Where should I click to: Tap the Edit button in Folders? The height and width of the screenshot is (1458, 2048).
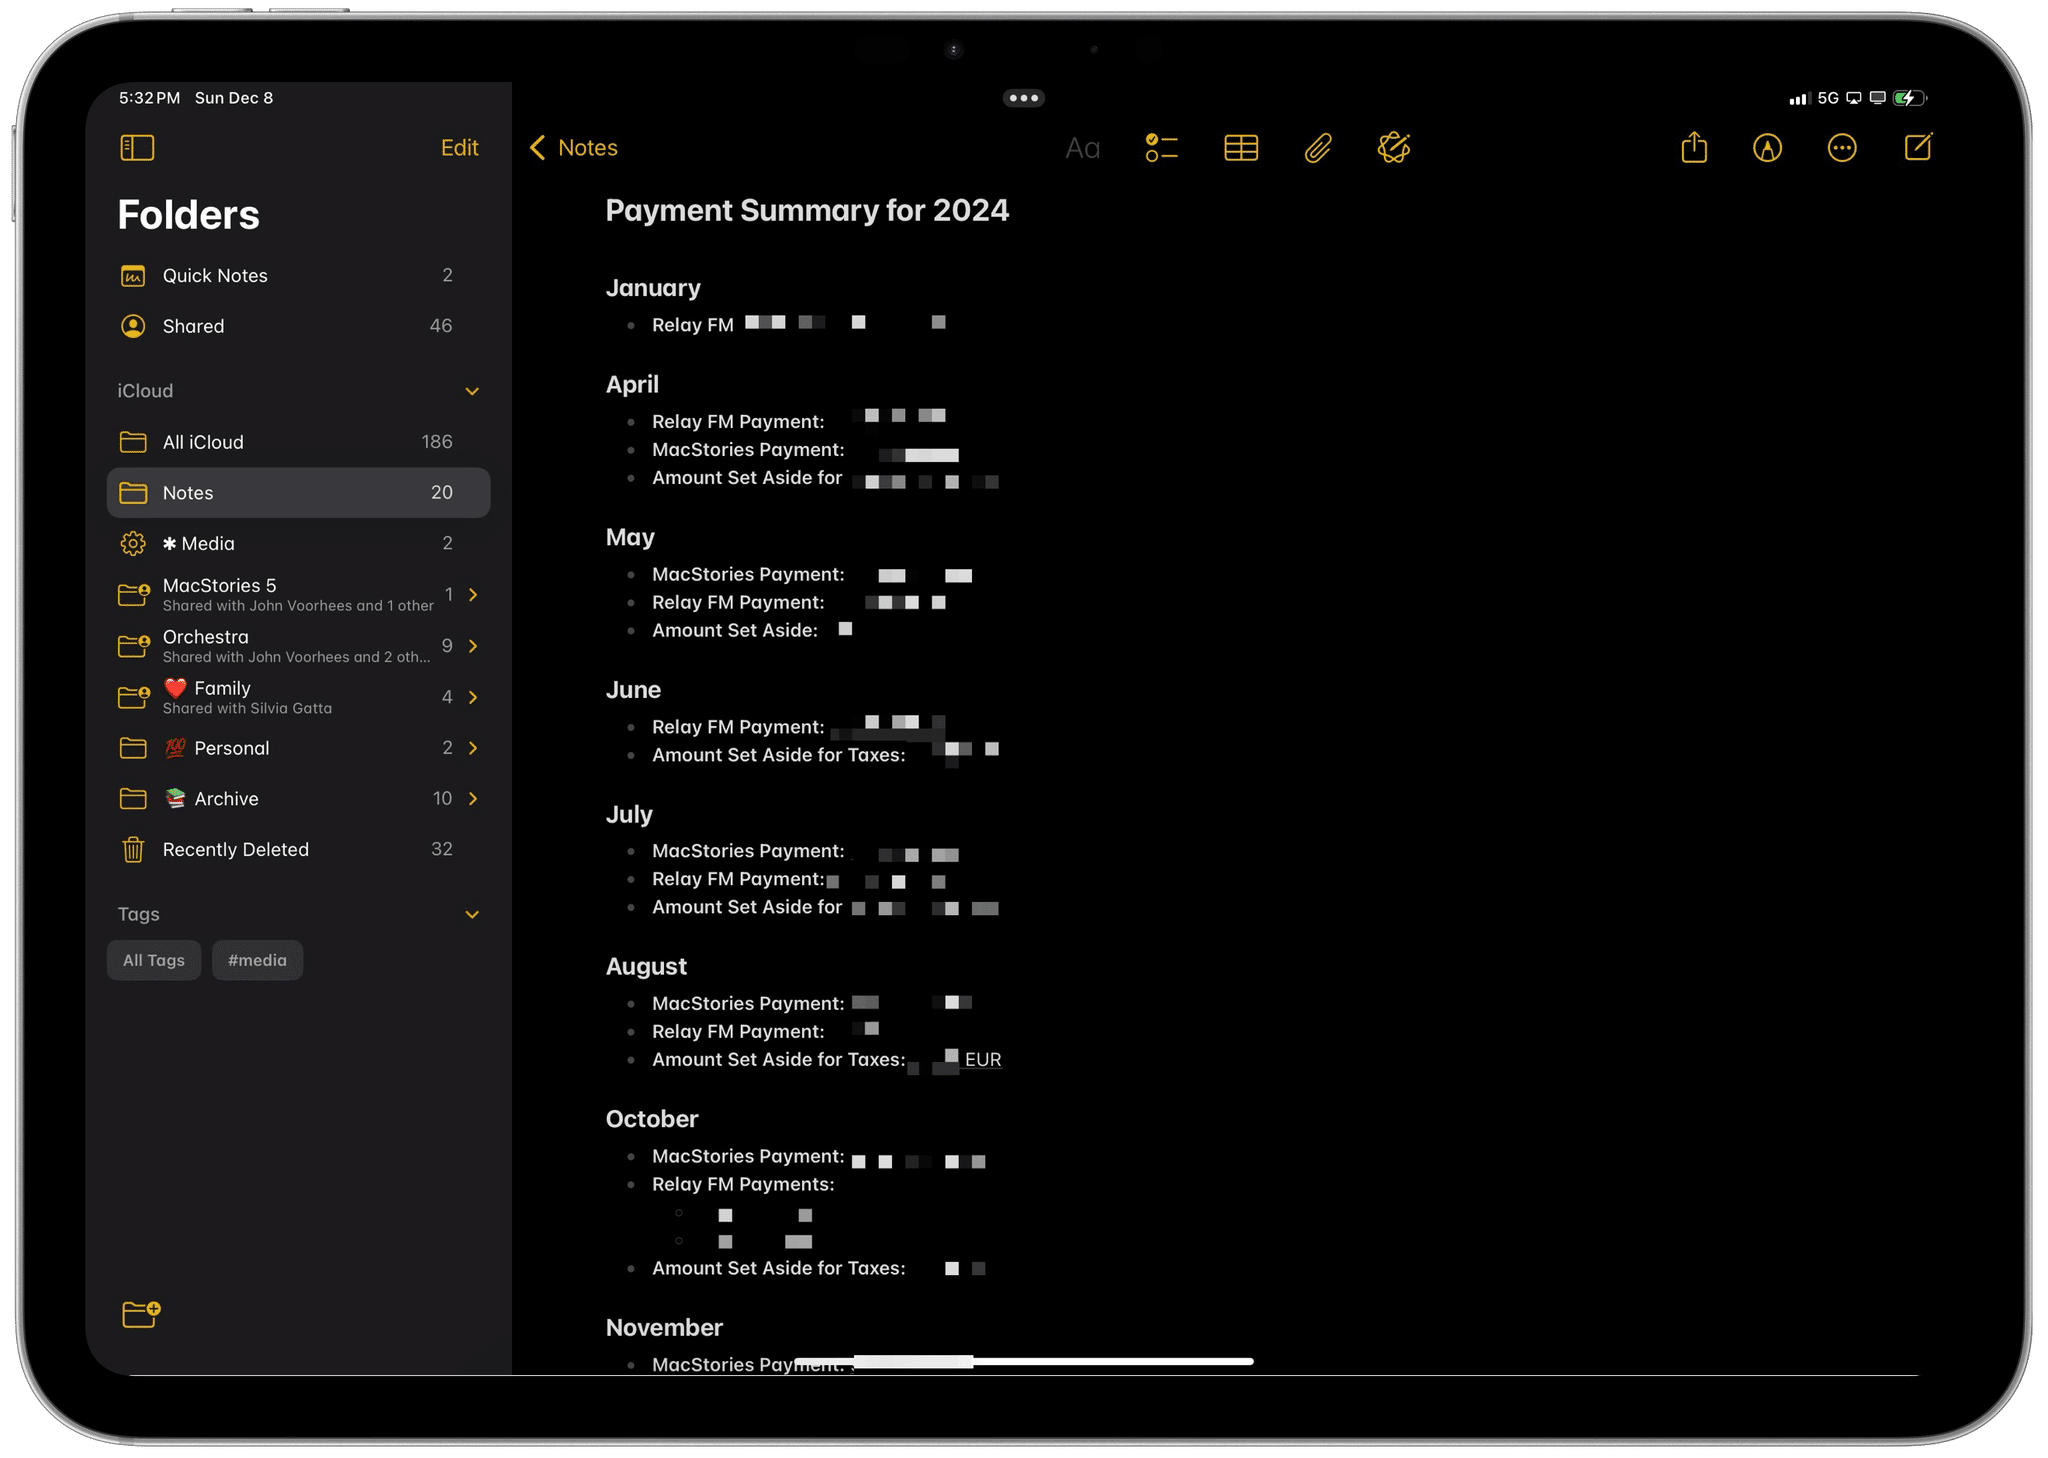point(459,148)
